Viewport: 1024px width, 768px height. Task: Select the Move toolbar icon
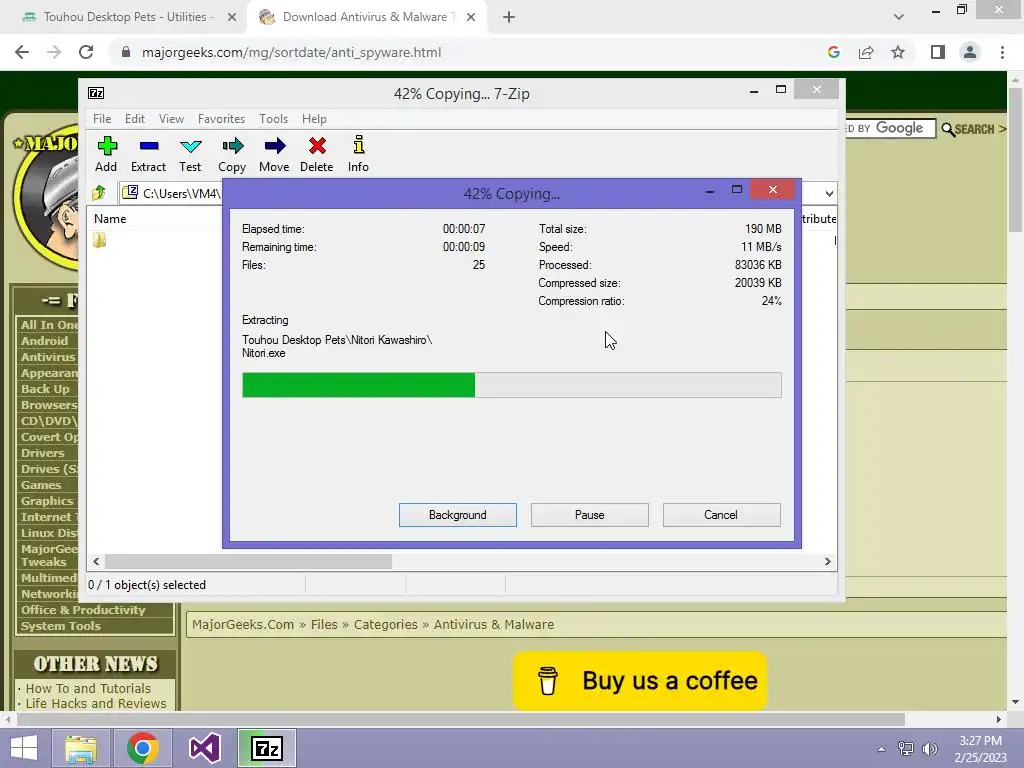click(x=274, y=154)
